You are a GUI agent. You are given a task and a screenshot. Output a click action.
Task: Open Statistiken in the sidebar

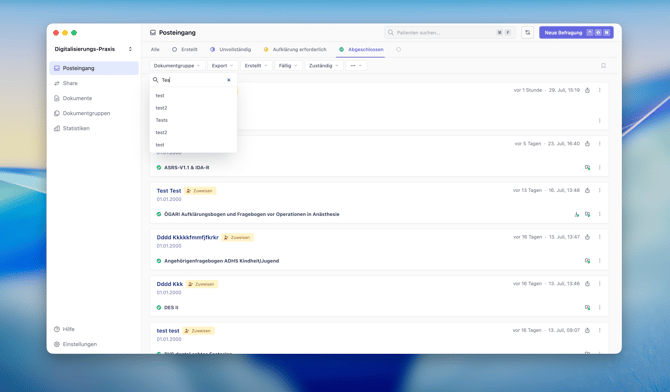tap(94, 128)
